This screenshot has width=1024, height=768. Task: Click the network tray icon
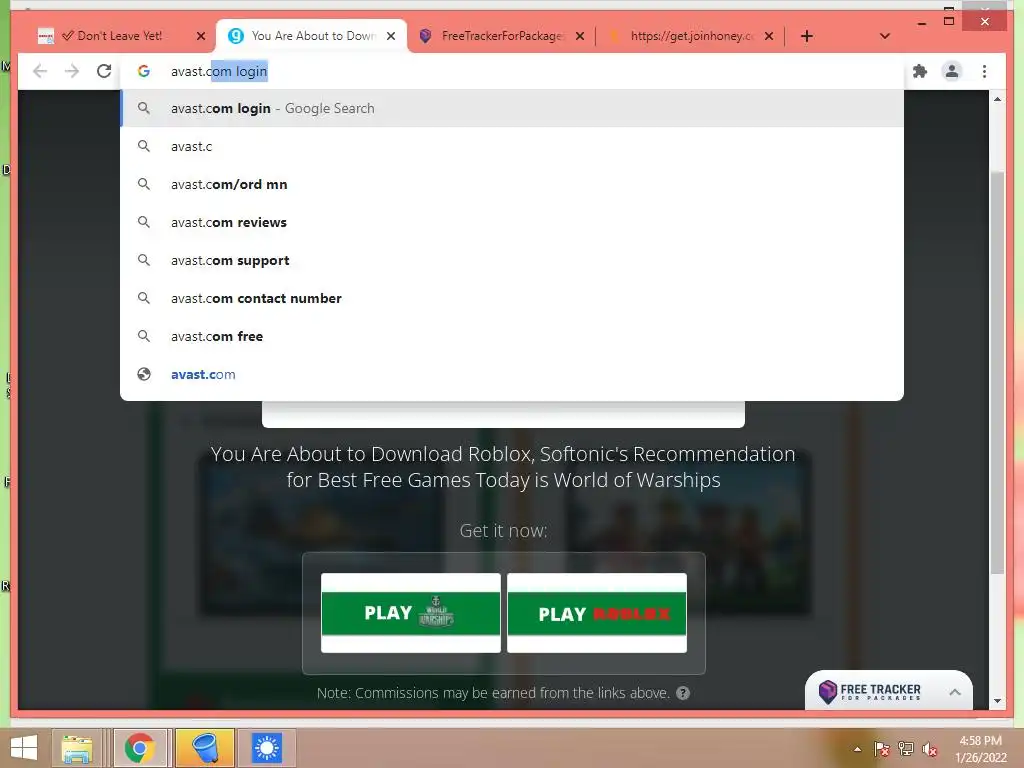click(x=905, y=749)
